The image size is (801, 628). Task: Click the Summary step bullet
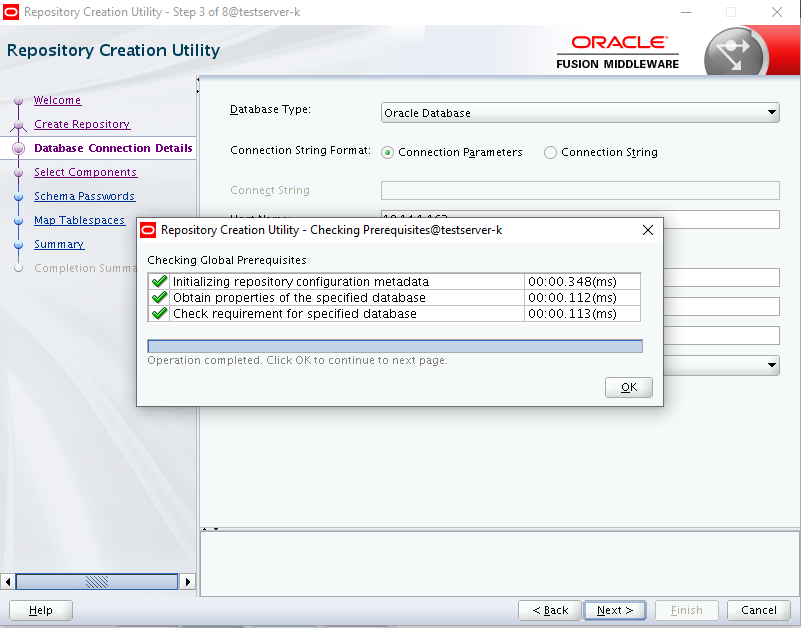point(18,245)
